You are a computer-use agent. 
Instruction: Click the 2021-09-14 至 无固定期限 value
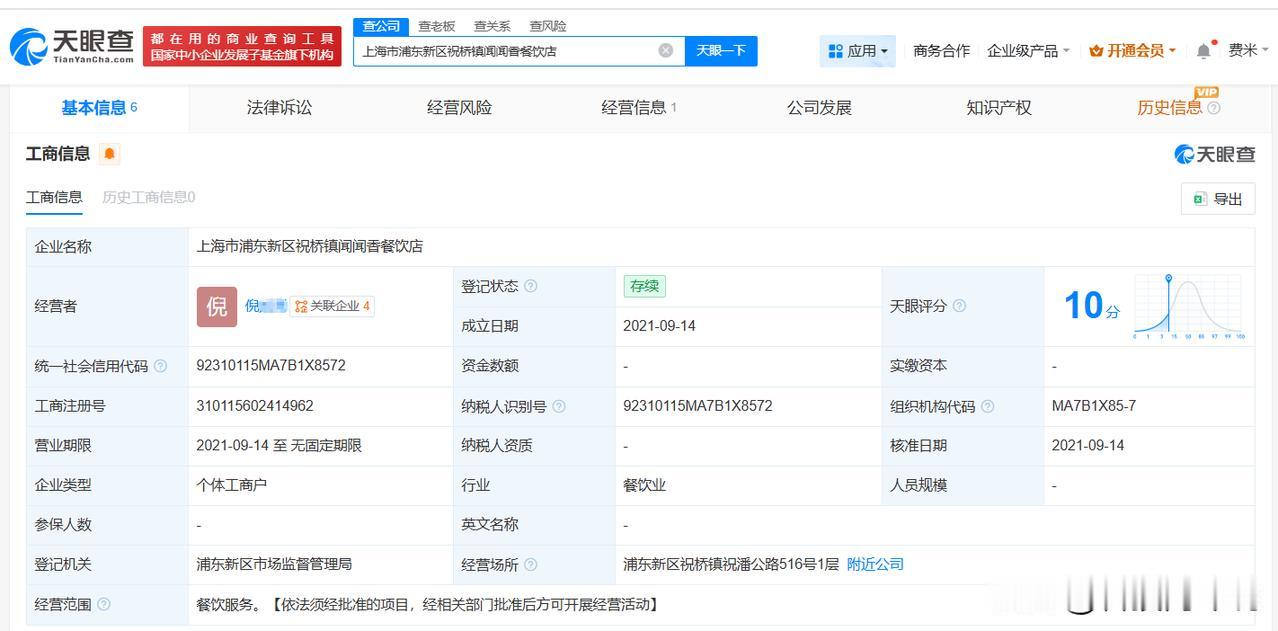[279, 446]
